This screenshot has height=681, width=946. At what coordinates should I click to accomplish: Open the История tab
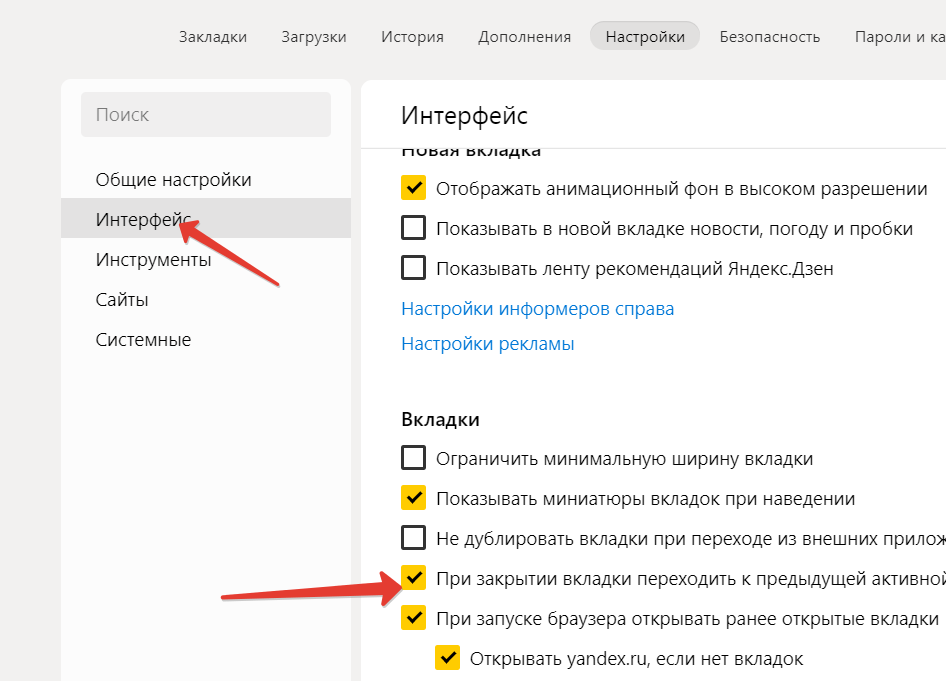coord(412,37)
